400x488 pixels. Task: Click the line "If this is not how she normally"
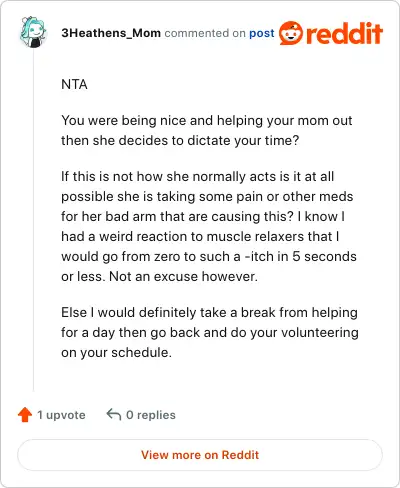tap(198, 177)
